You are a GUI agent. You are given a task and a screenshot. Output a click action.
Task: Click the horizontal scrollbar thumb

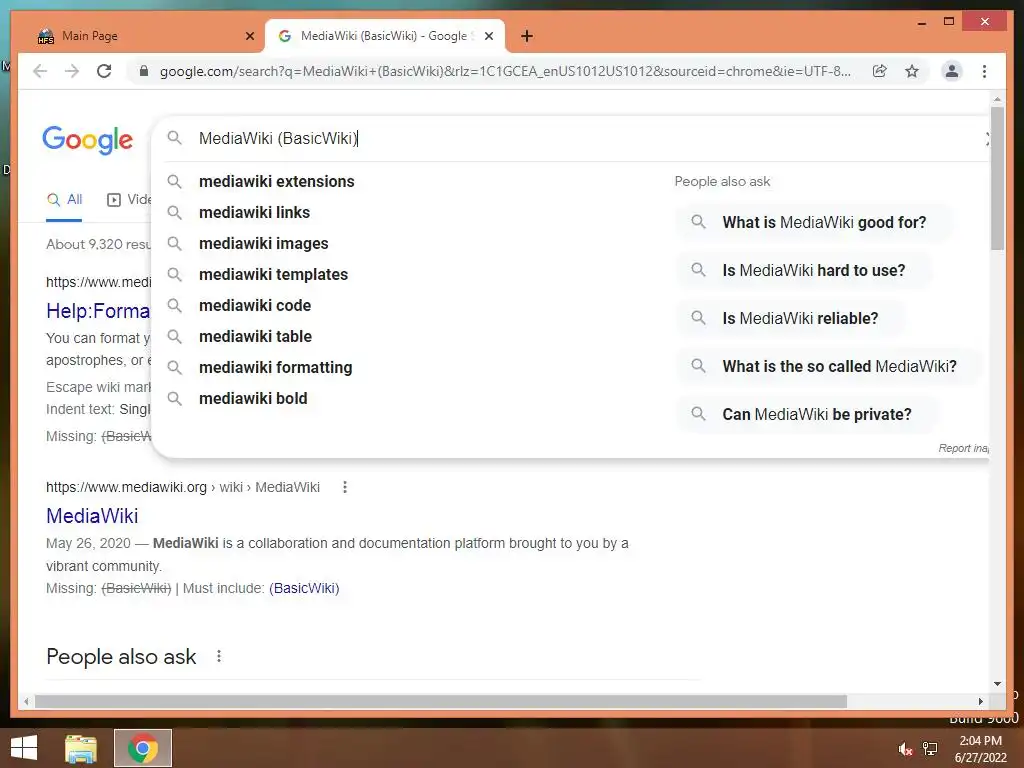[441, 701]
